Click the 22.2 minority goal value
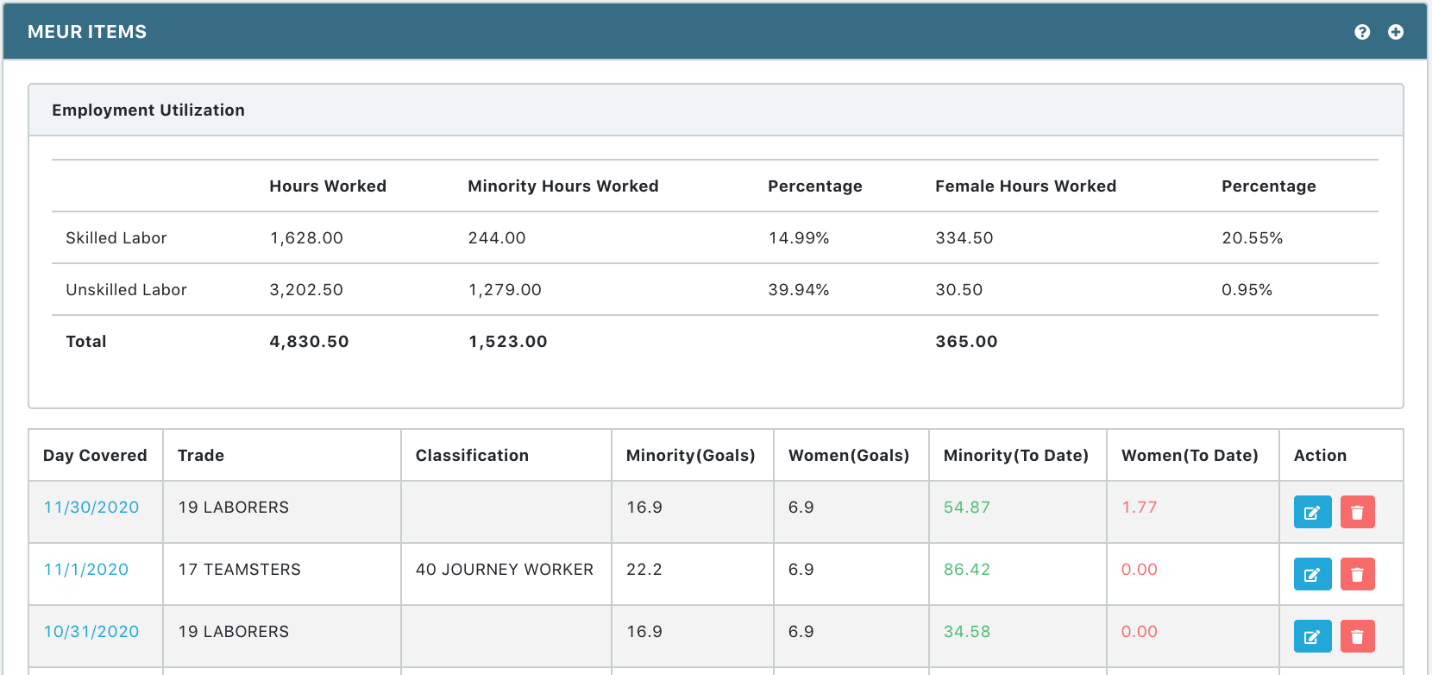The height and width of the screenshot is (675, 1432). point(644,569)
